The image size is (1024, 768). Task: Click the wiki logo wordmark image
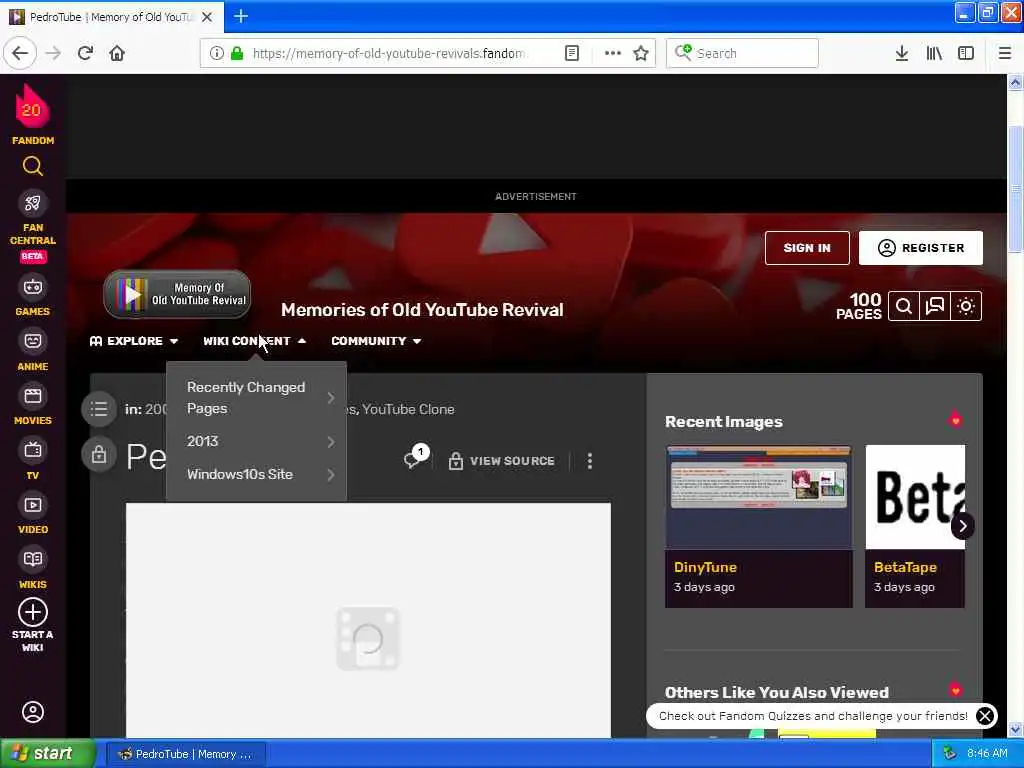[177, 295]
